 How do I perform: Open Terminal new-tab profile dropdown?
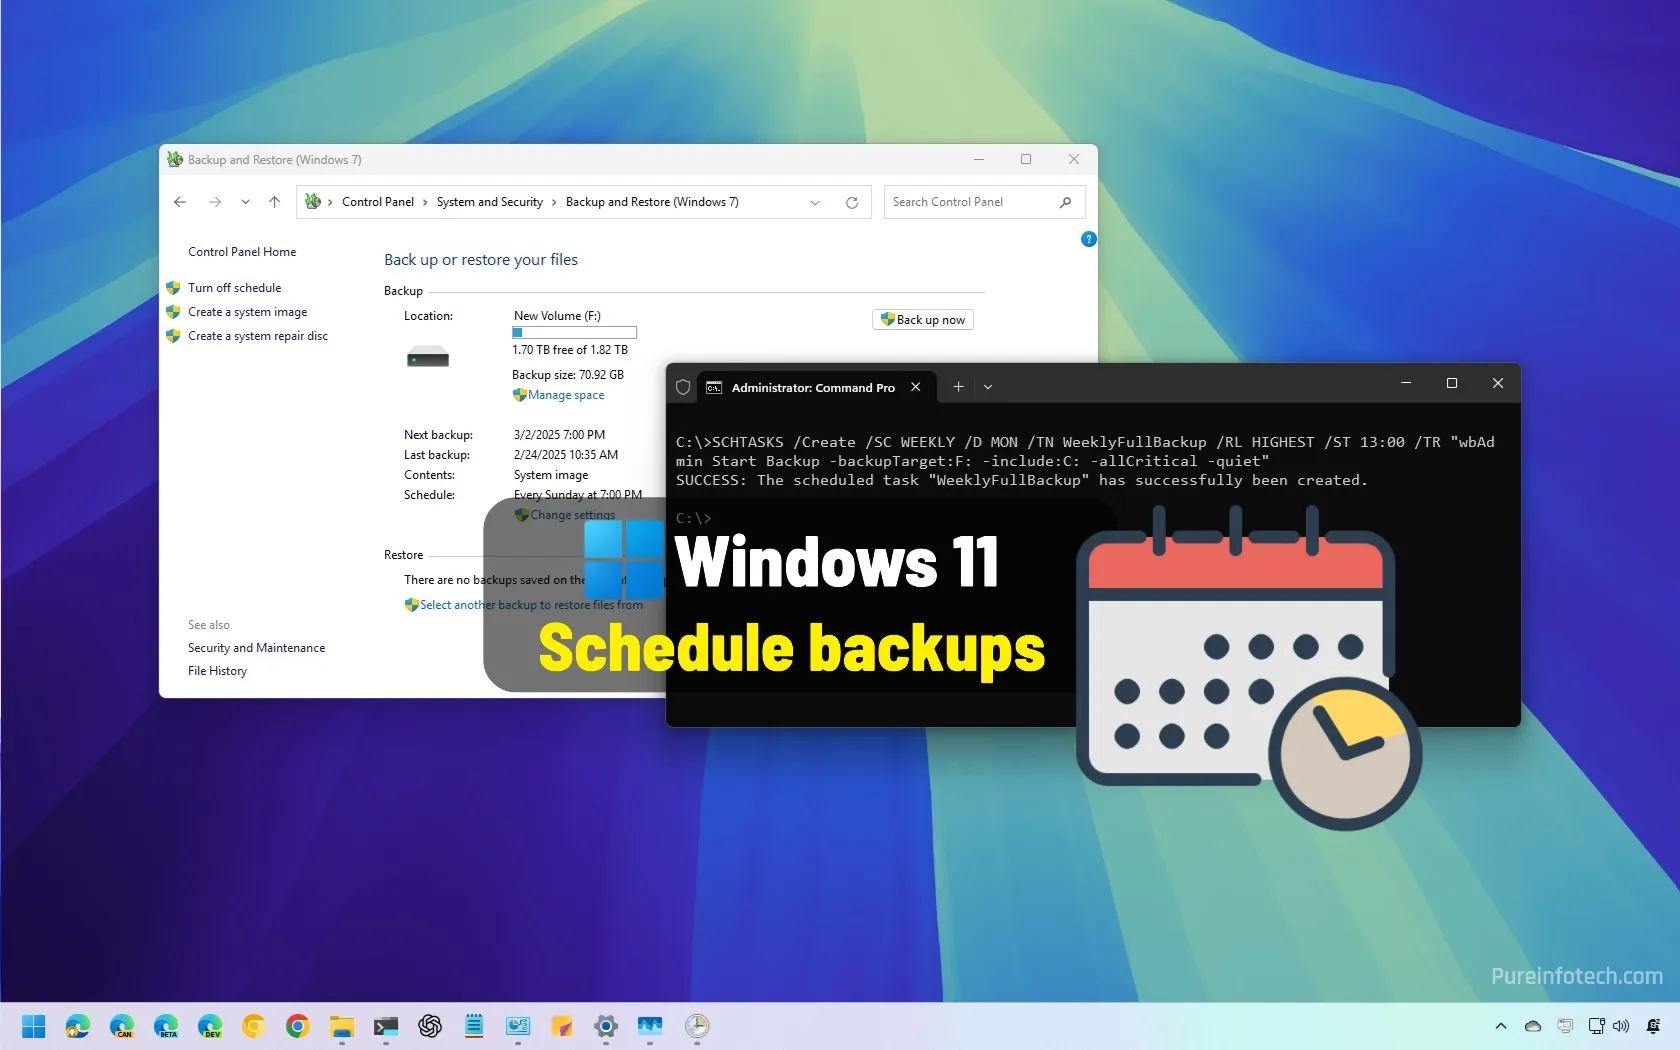pos(988,387)
